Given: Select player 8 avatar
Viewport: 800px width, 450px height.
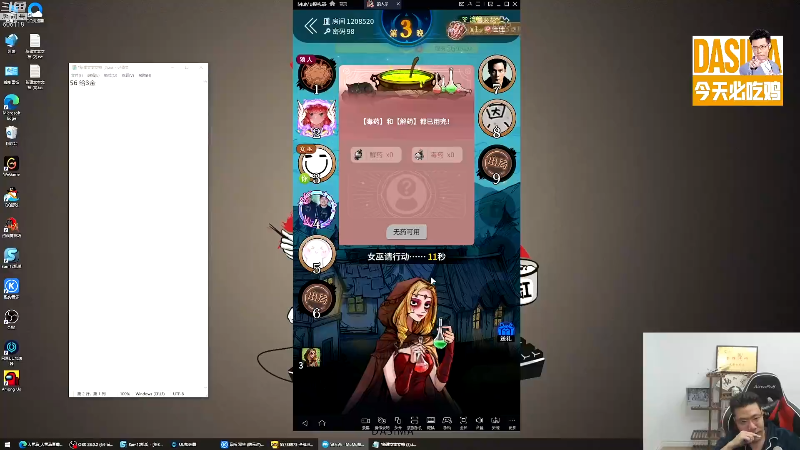Looking at the screenshot, I should coord(496,118).
